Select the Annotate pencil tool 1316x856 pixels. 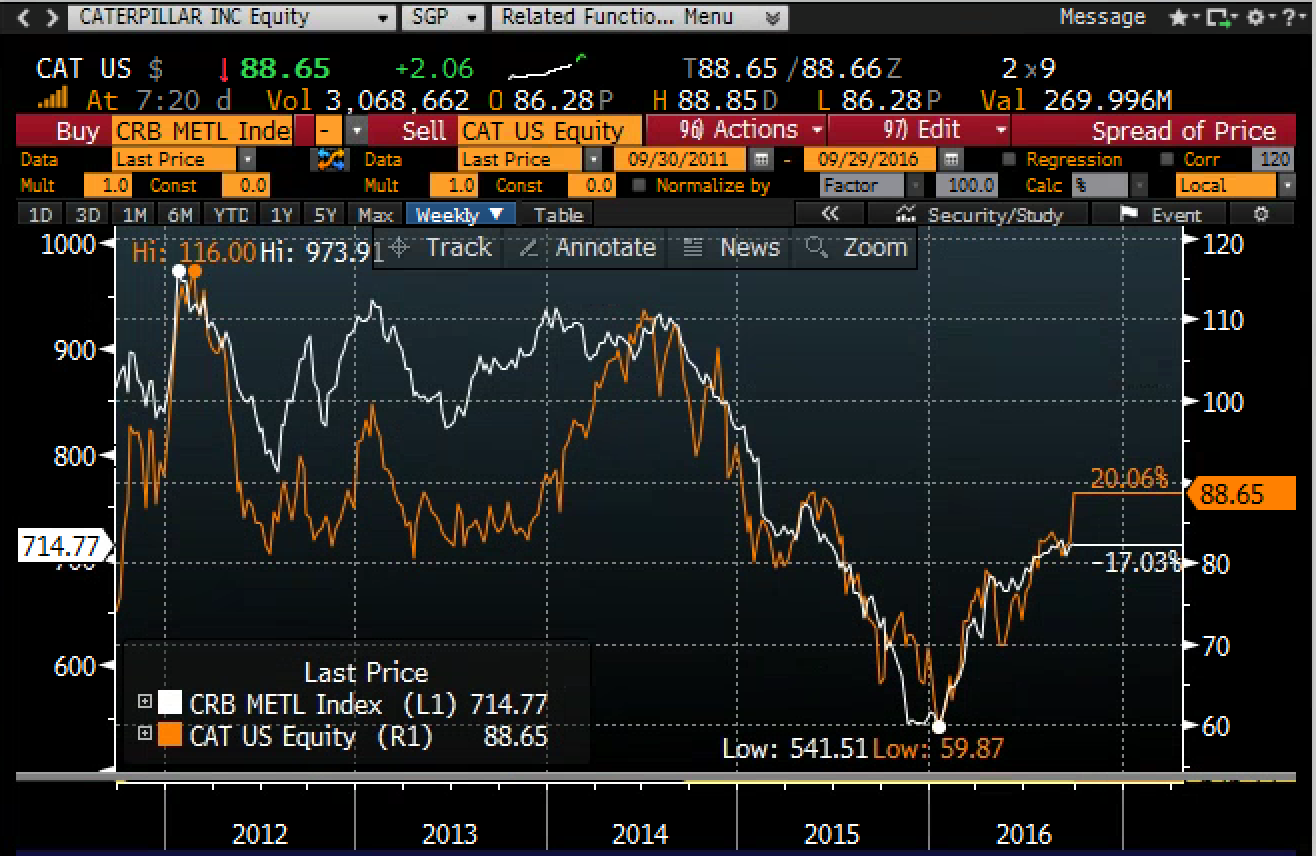[x=587, y=248]
